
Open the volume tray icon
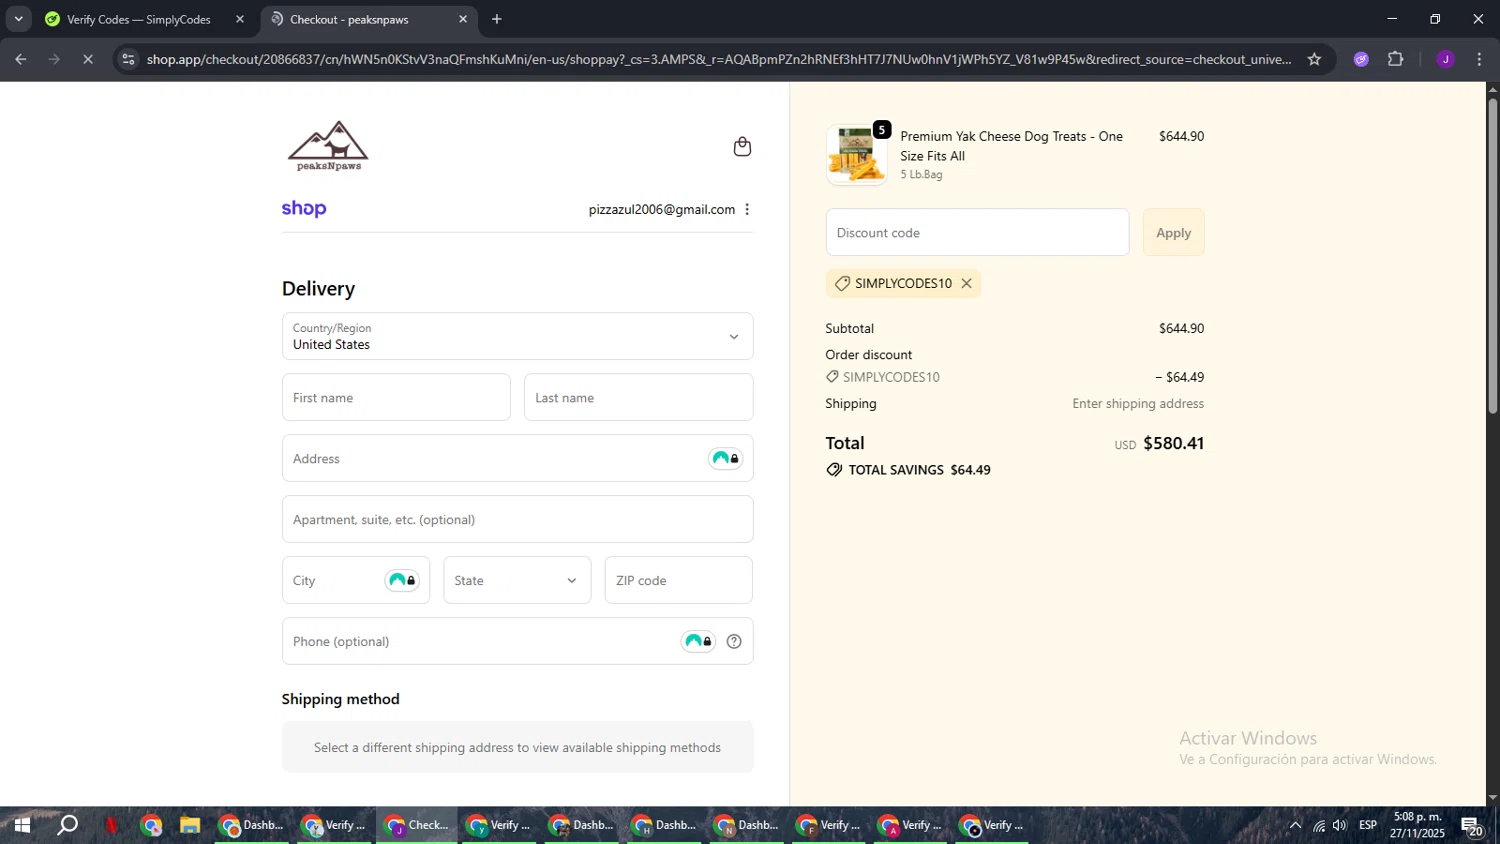[x=1340, y=825]
